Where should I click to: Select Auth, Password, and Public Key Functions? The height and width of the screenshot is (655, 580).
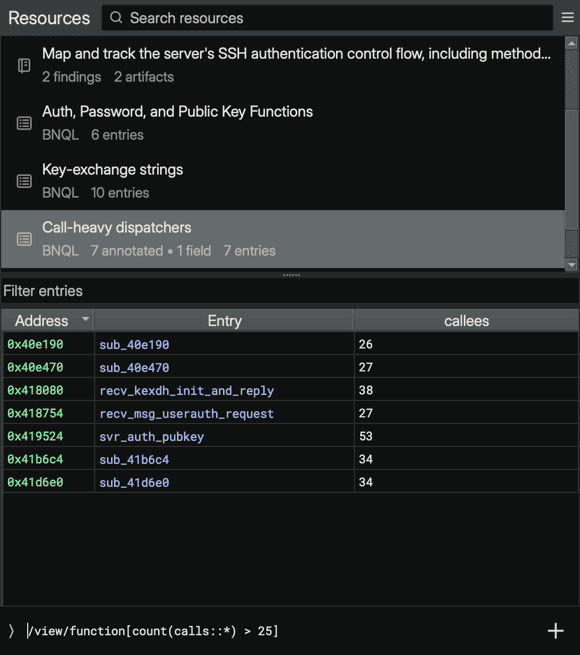point(283,123)
